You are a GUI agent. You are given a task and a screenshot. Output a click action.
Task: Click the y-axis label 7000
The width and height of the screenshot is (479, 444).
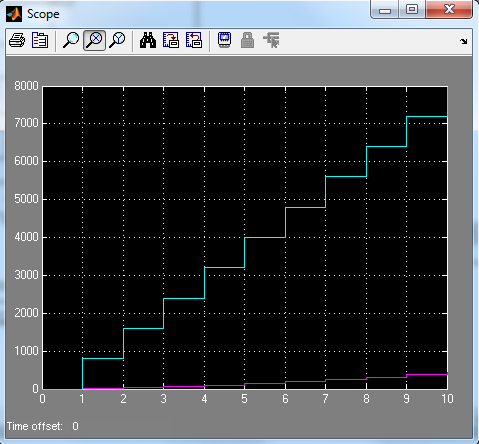pyautogui.click(x=26, y=123)
